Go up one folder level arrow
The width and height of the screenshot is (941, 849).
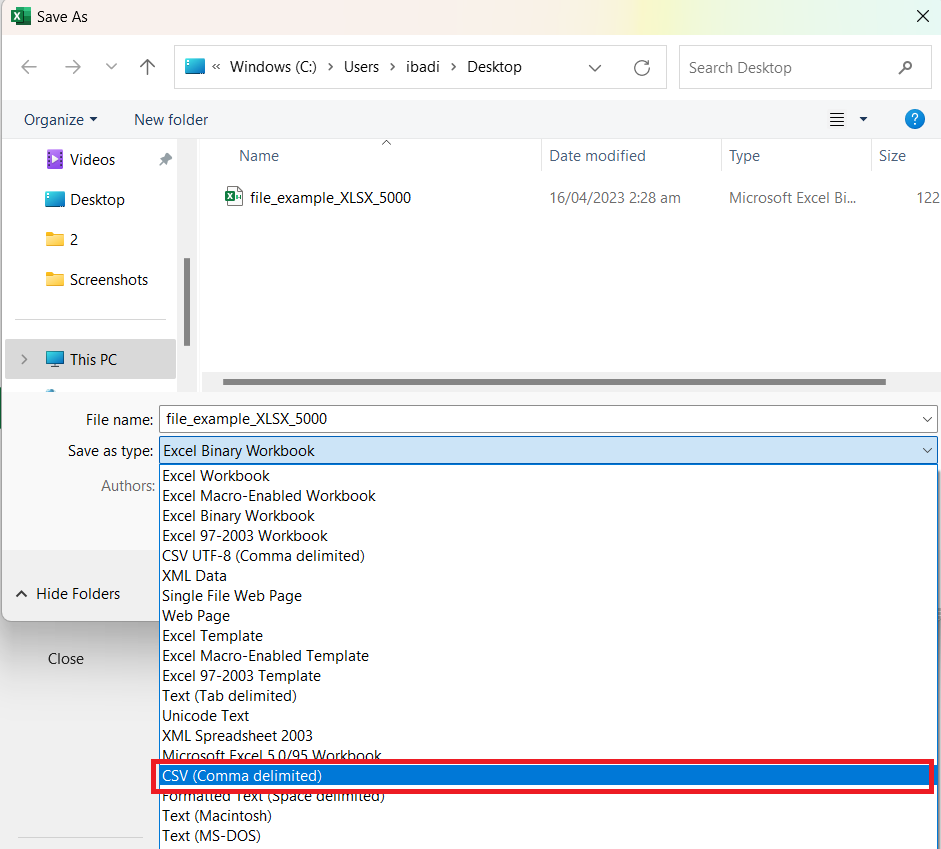tap(147, 67)
